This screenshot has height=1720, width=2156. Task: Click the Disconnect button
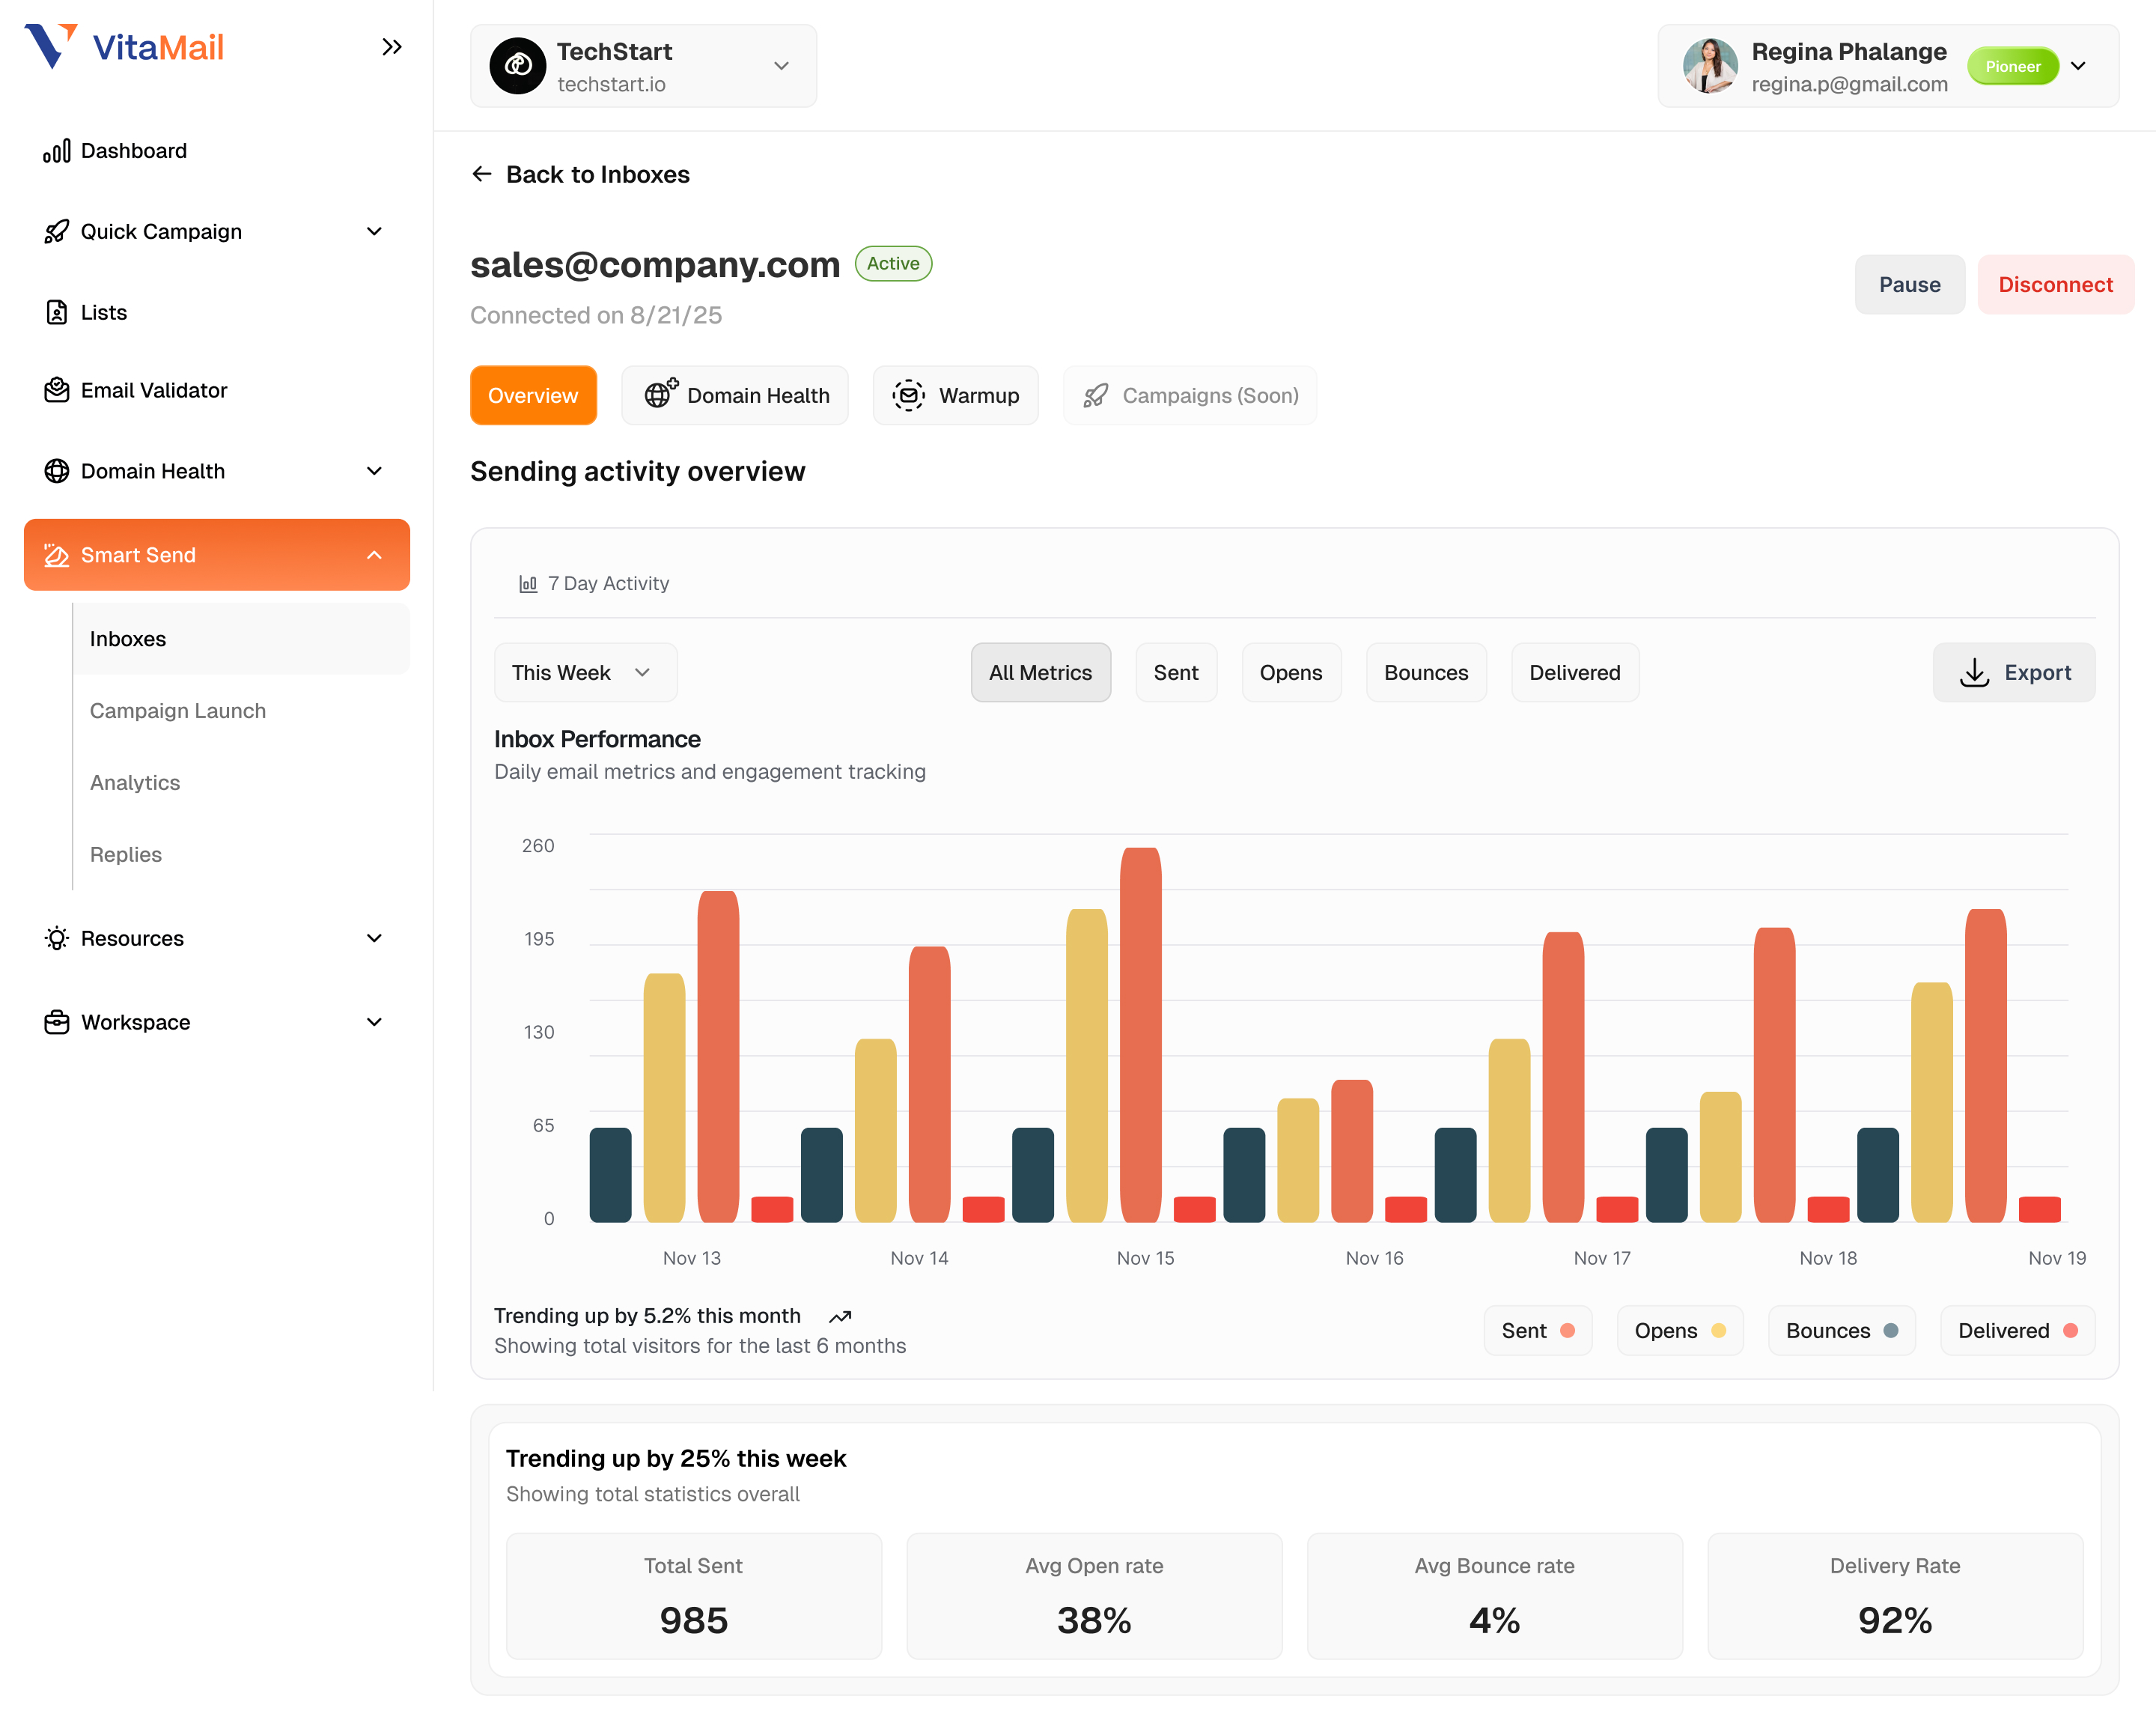2056,285
